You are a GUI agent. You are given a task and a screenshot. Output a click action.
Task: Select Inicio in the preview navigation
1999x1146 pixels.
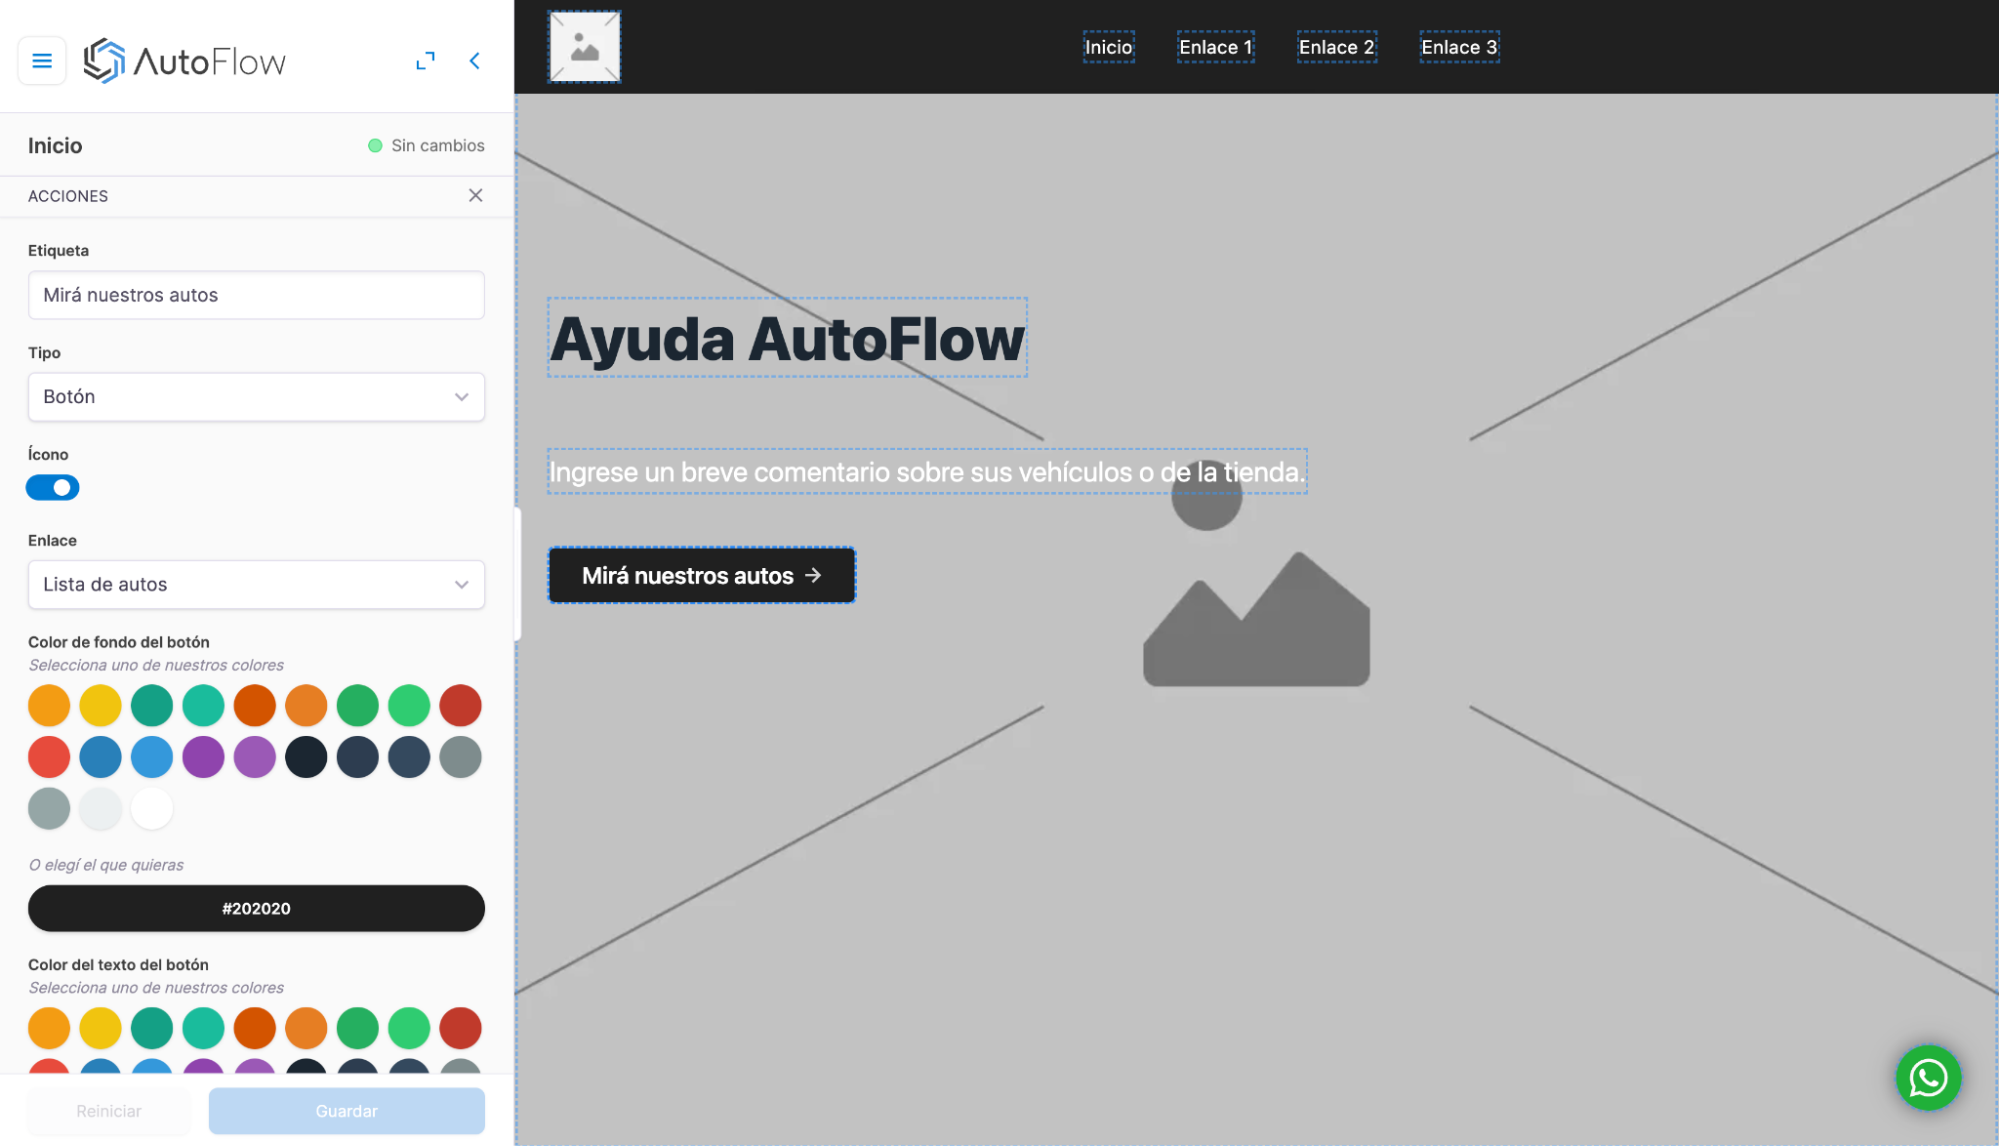click(x=1108, y=47)
